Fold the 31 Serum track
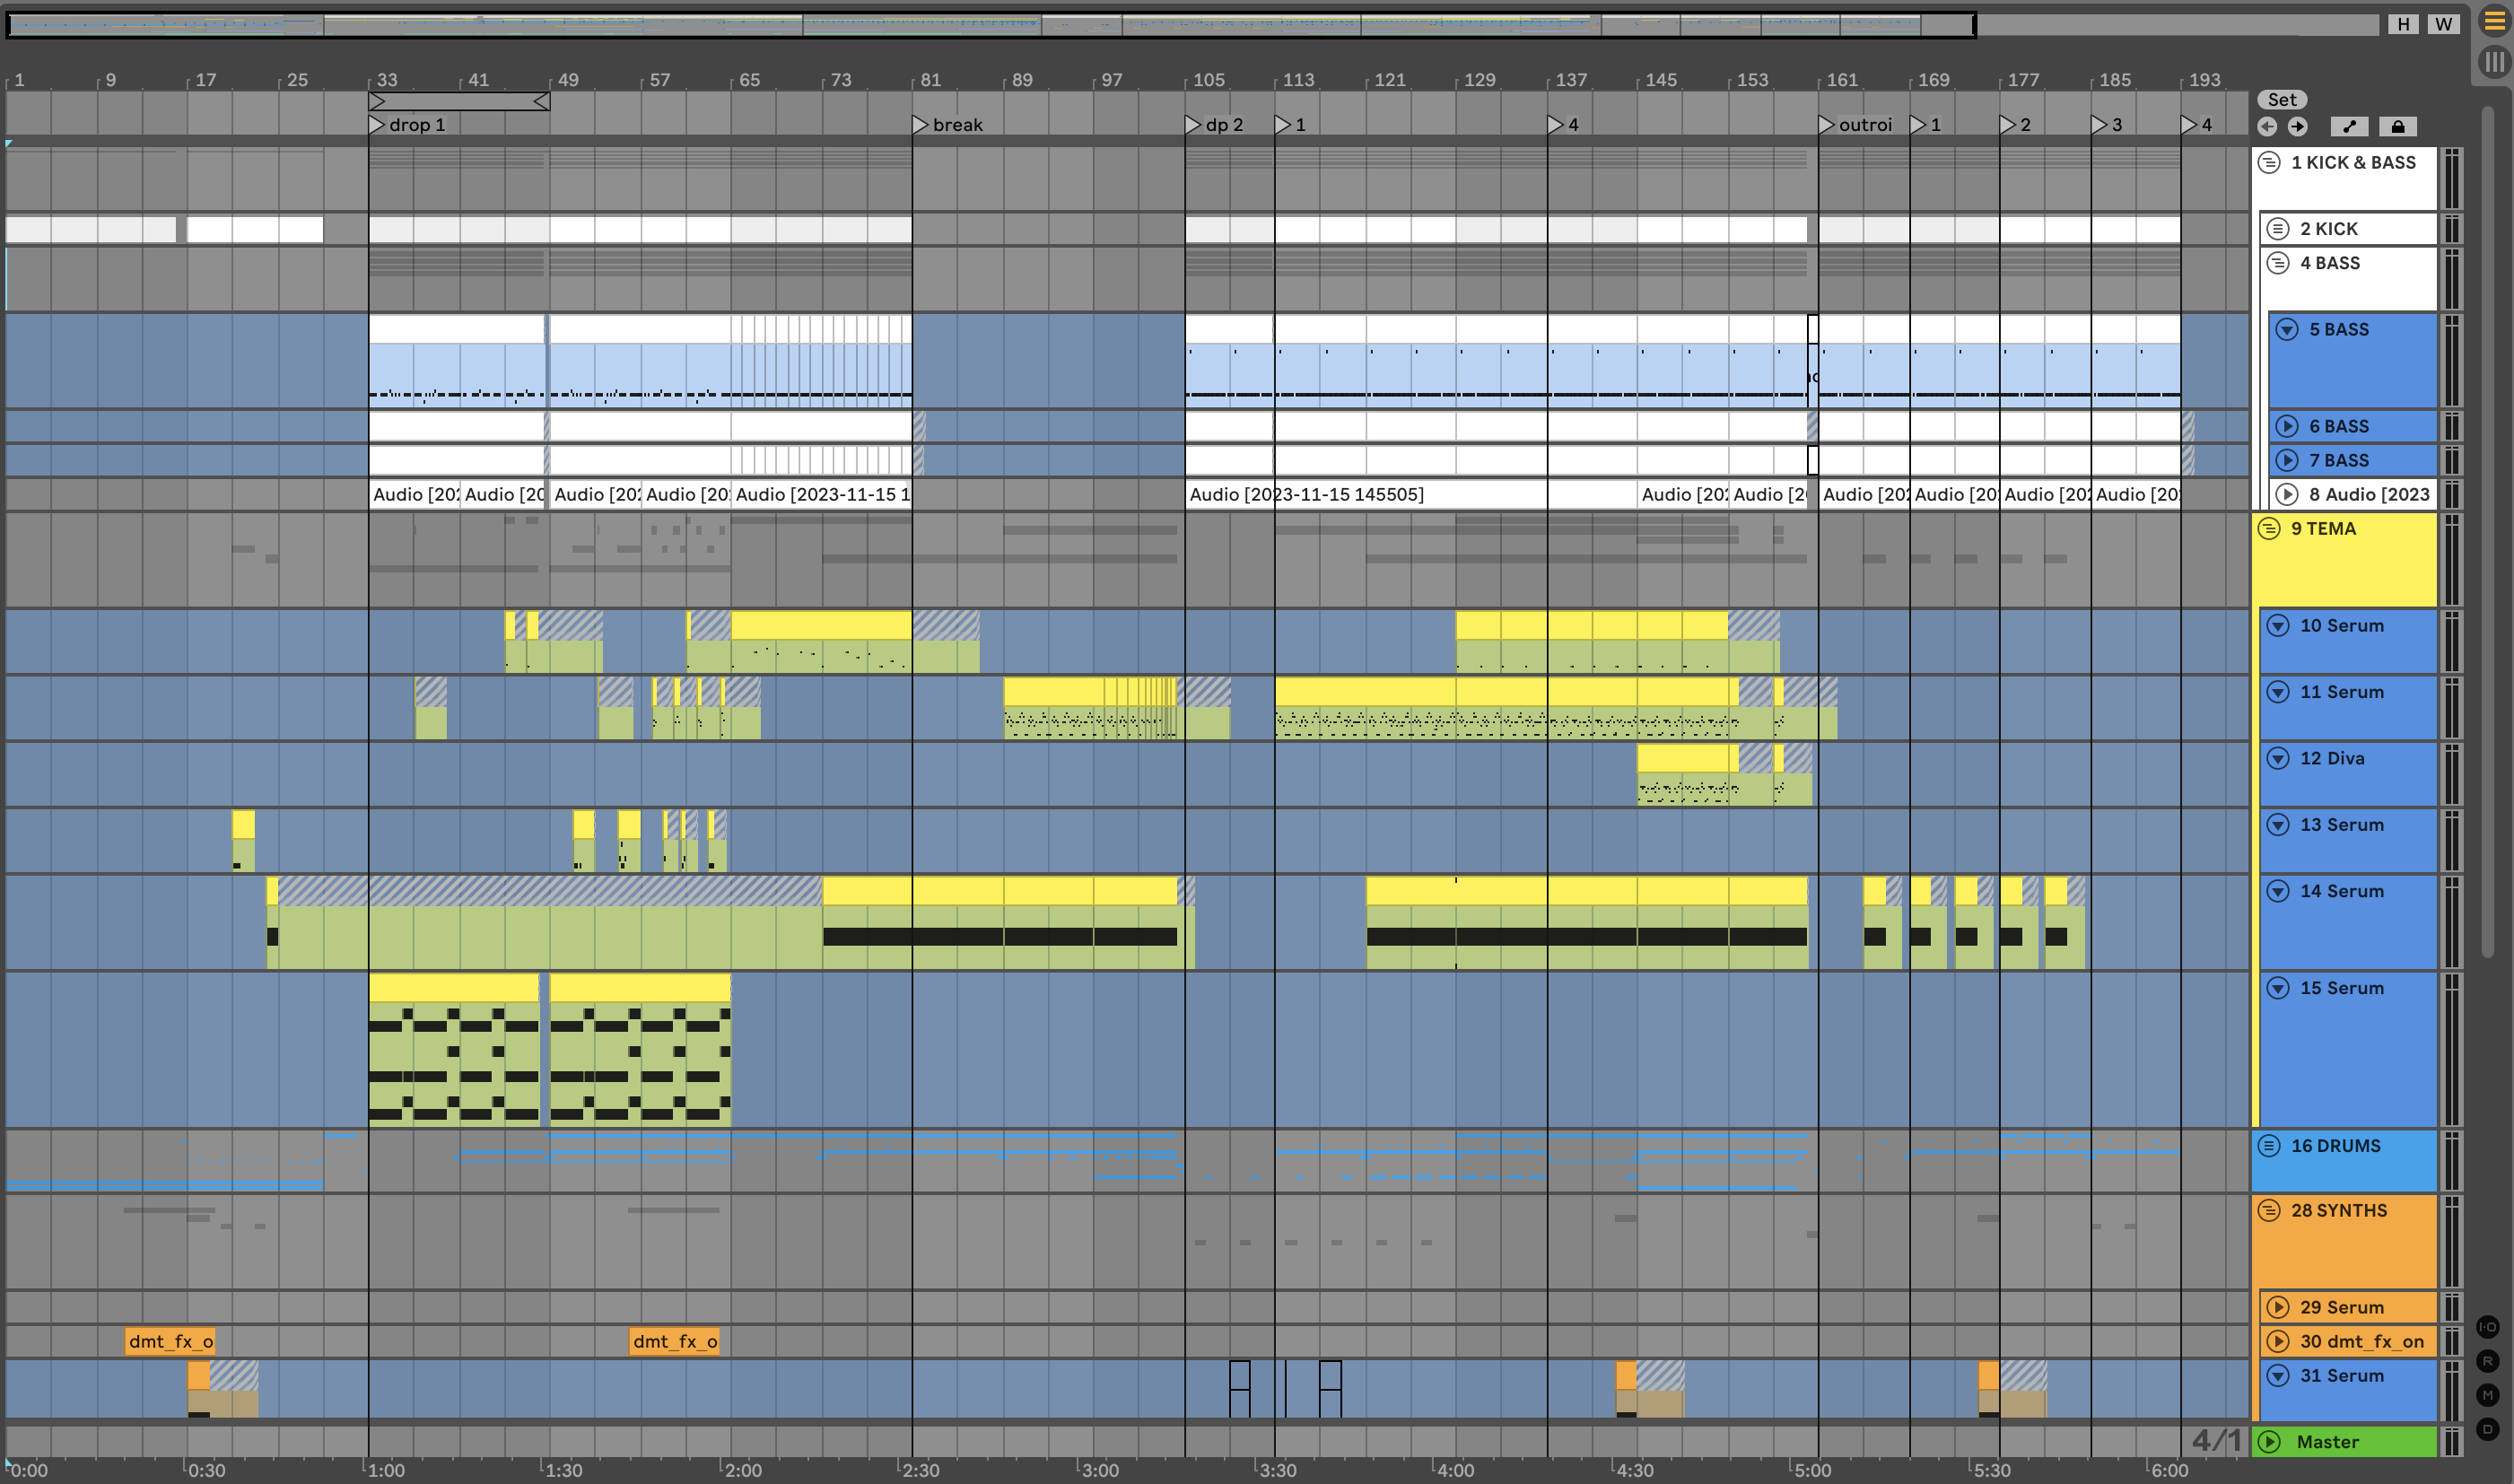 click(x=2278, y=1375)
